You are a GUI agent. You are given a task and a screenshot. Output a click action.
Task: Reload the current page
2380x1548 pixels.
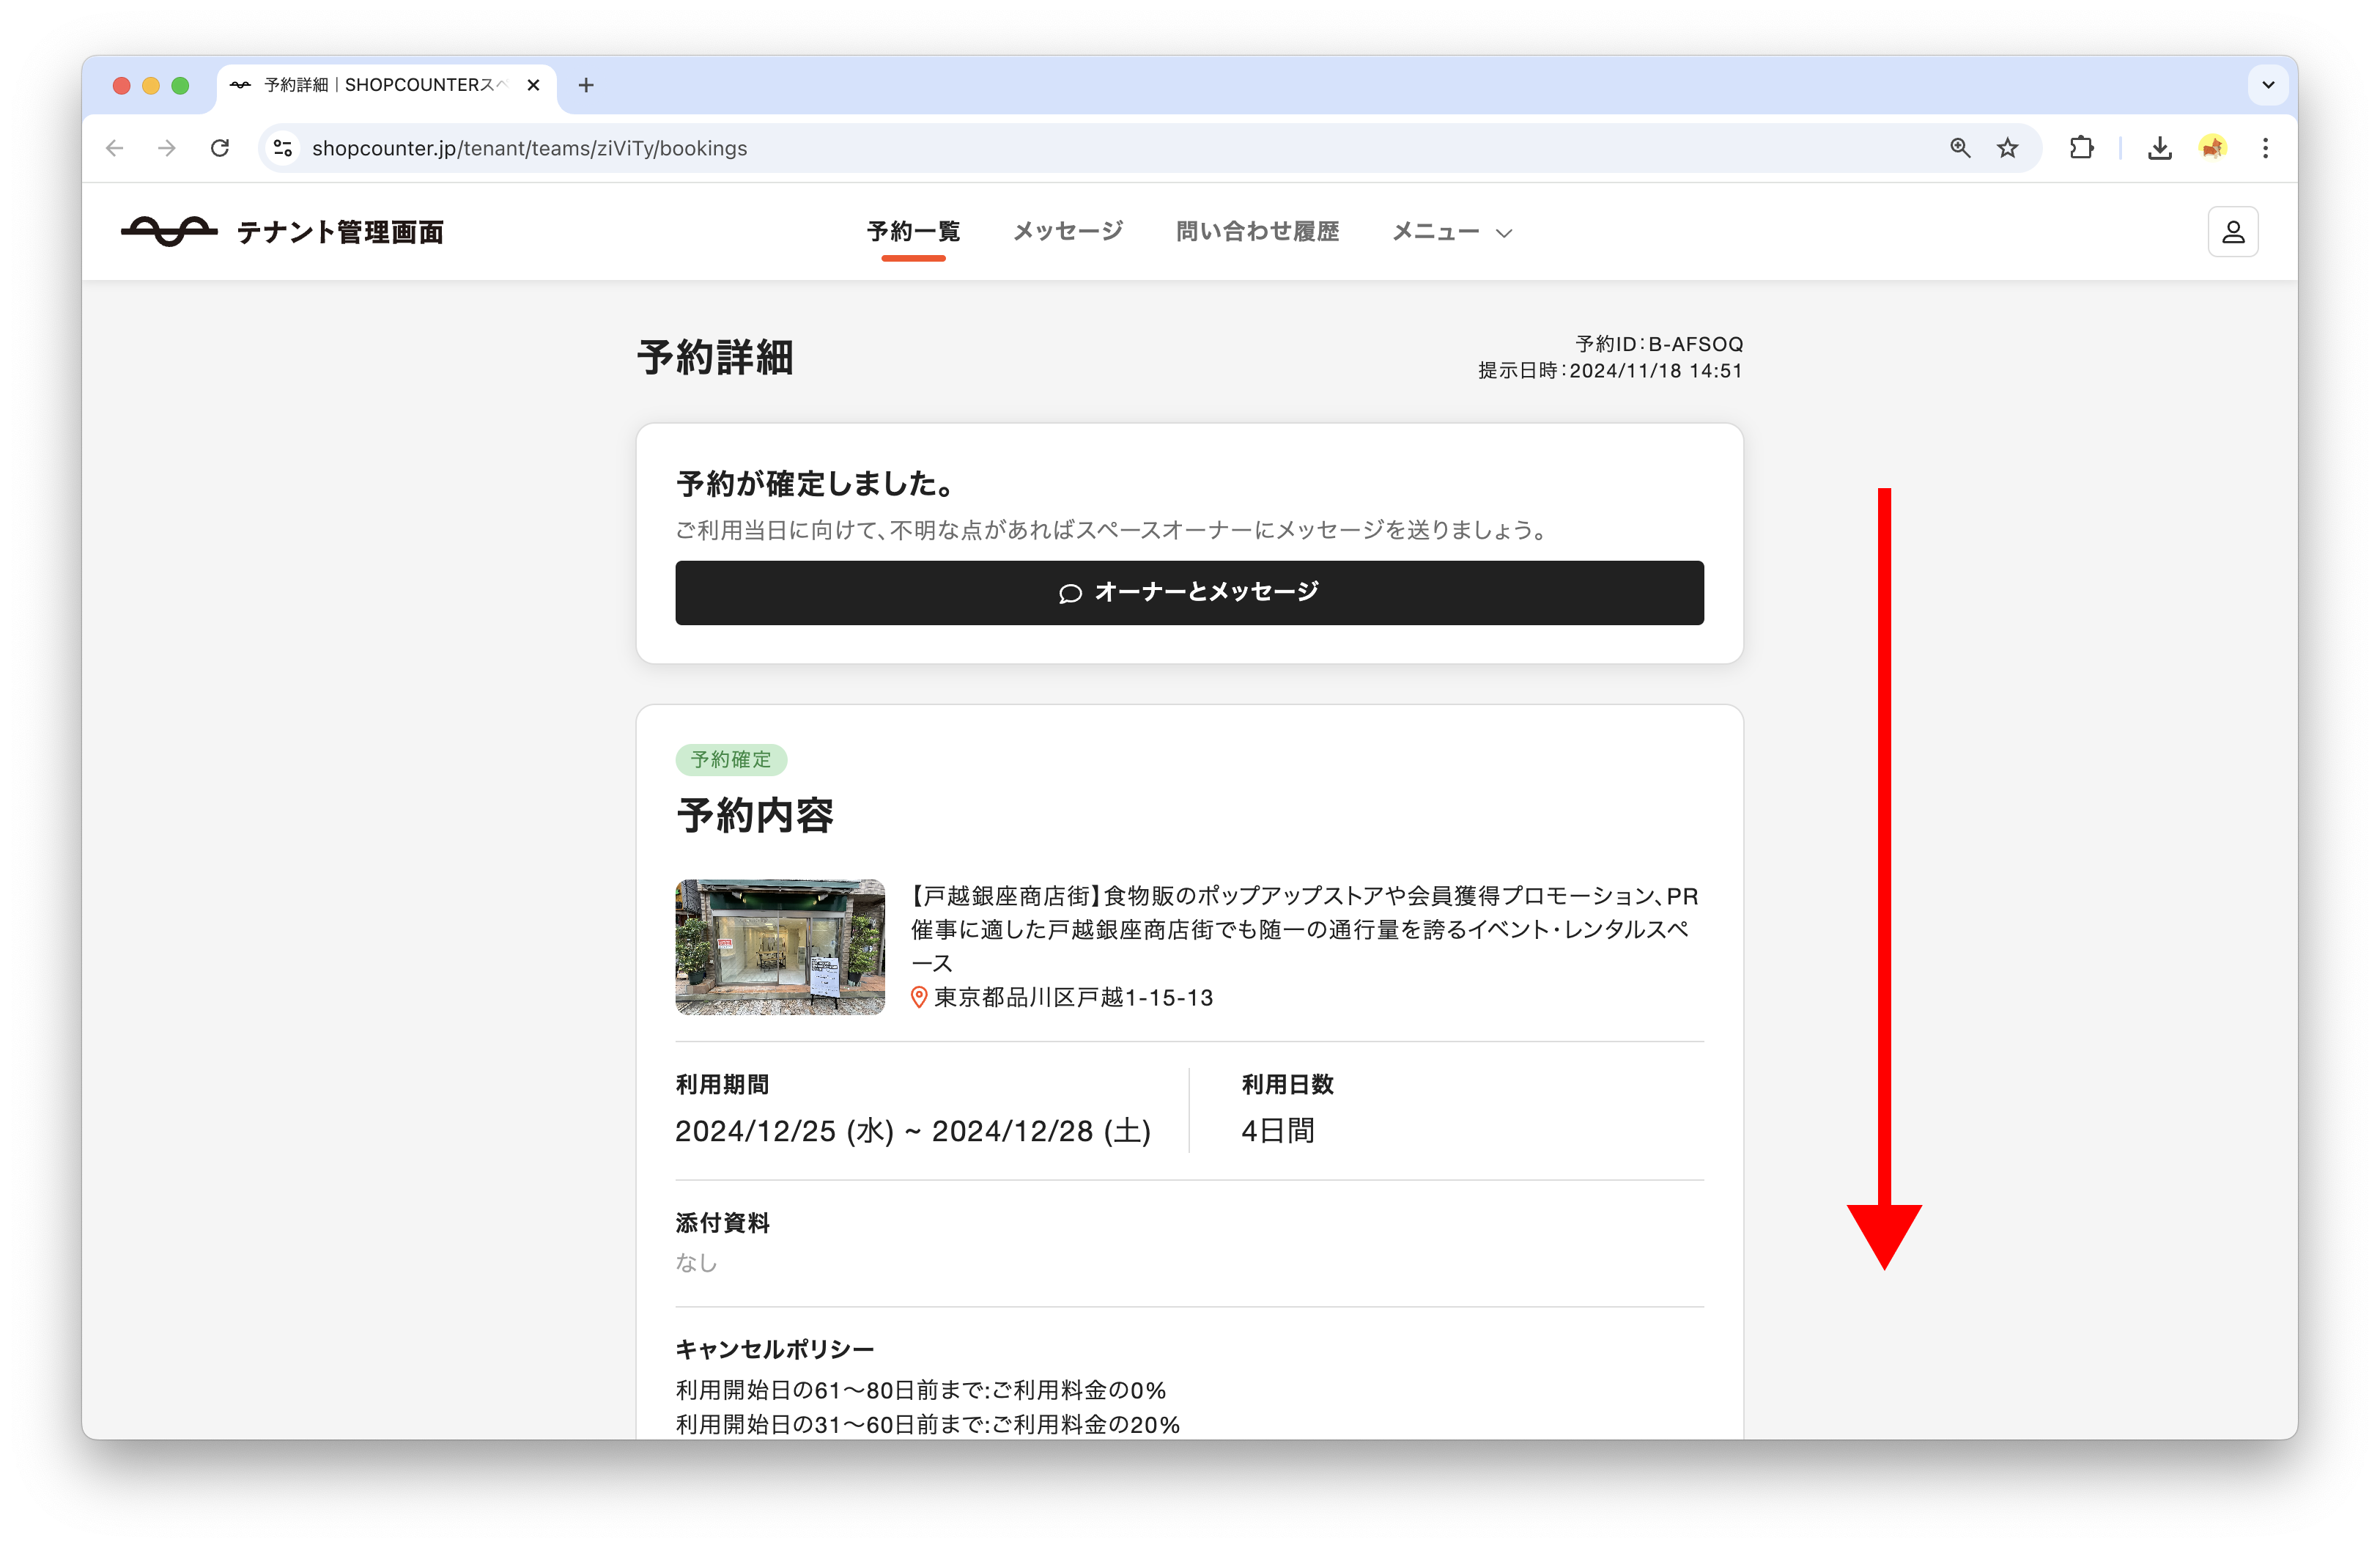click(220, 148)
